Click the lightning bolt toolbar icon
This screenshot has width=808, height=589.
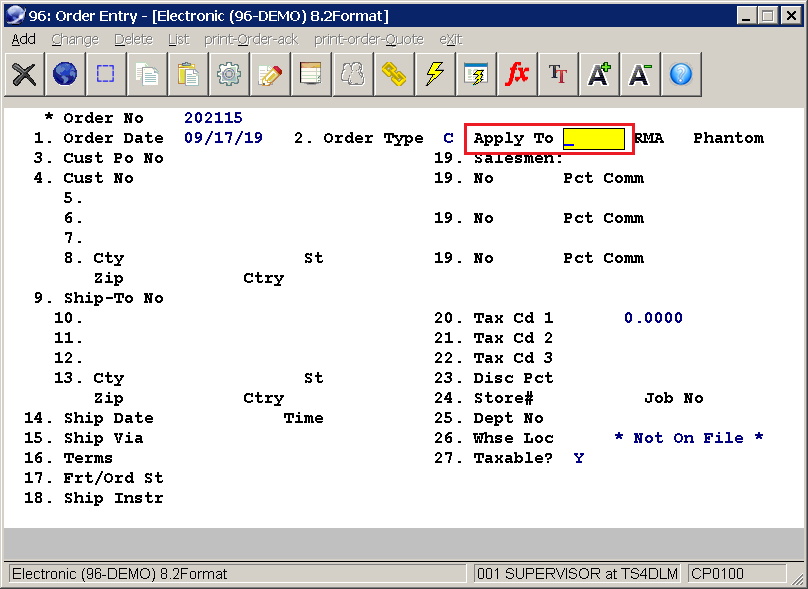pos(435,74)
